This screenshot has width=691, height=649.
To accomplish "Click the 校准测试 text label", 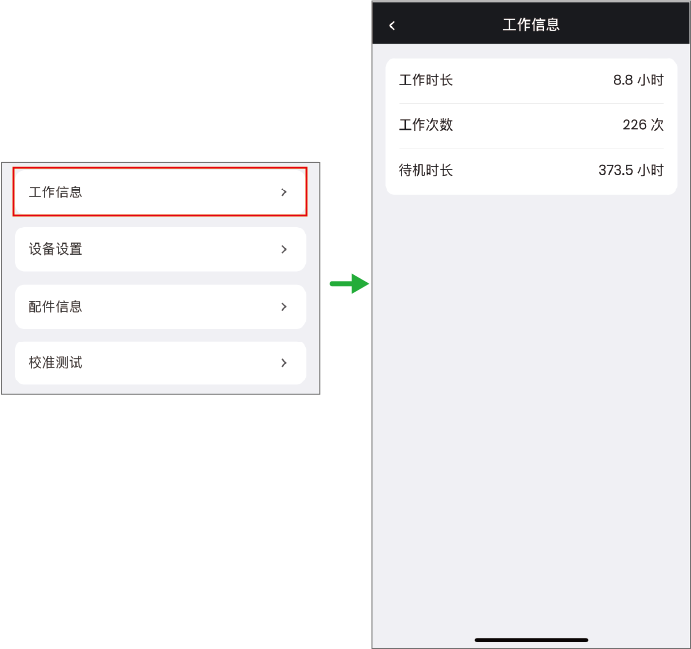I will pos(56,363).
